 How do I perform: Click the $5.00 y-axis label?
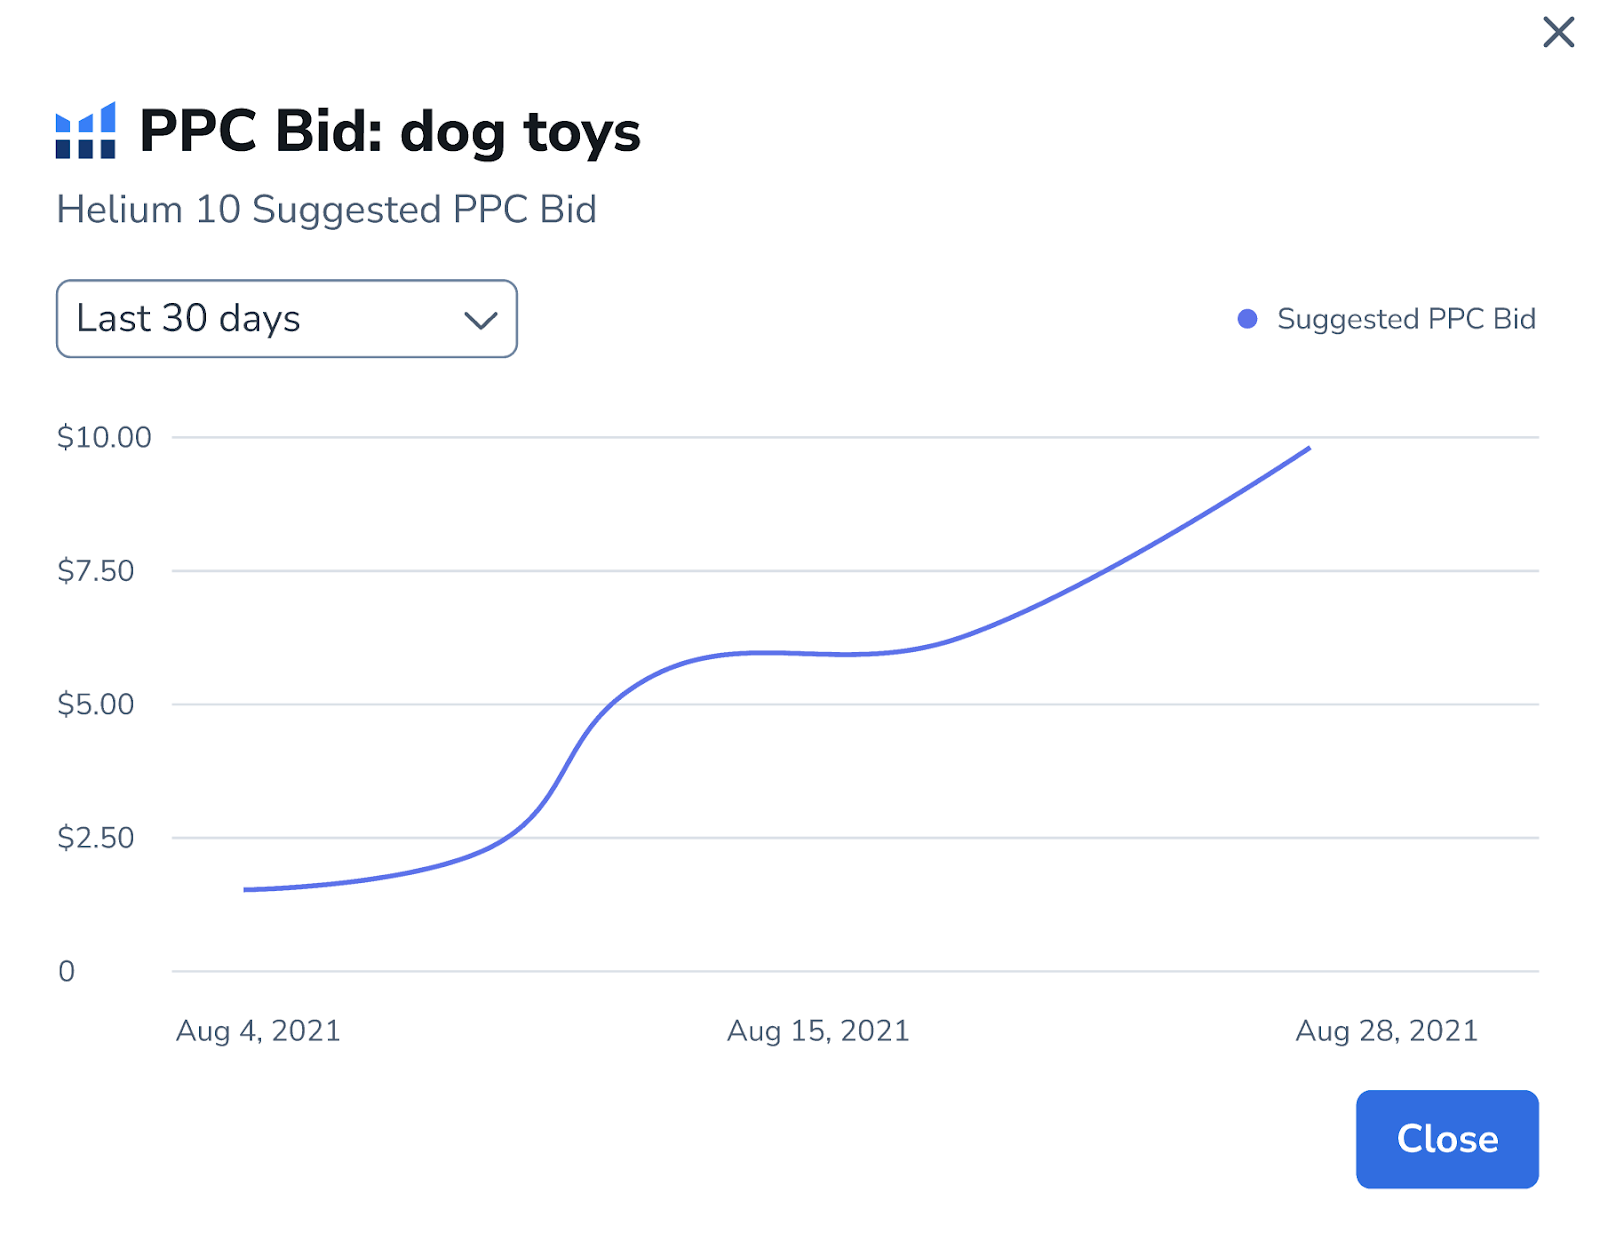(96, 704)
